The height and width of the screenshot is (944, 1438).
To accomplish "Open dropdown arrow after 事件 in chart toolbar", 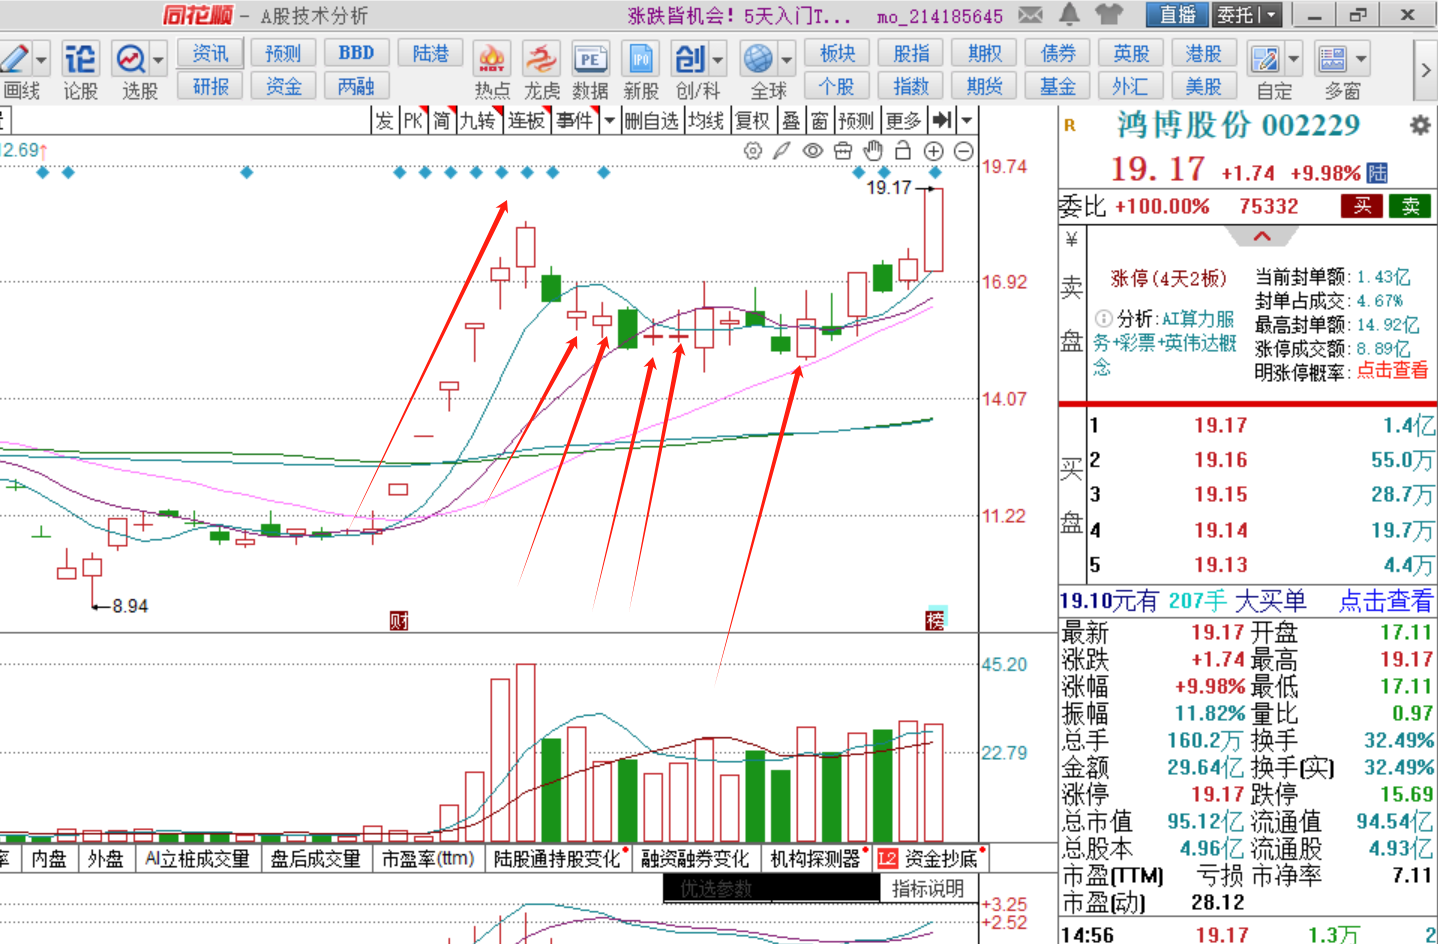I will coord(609,121).
